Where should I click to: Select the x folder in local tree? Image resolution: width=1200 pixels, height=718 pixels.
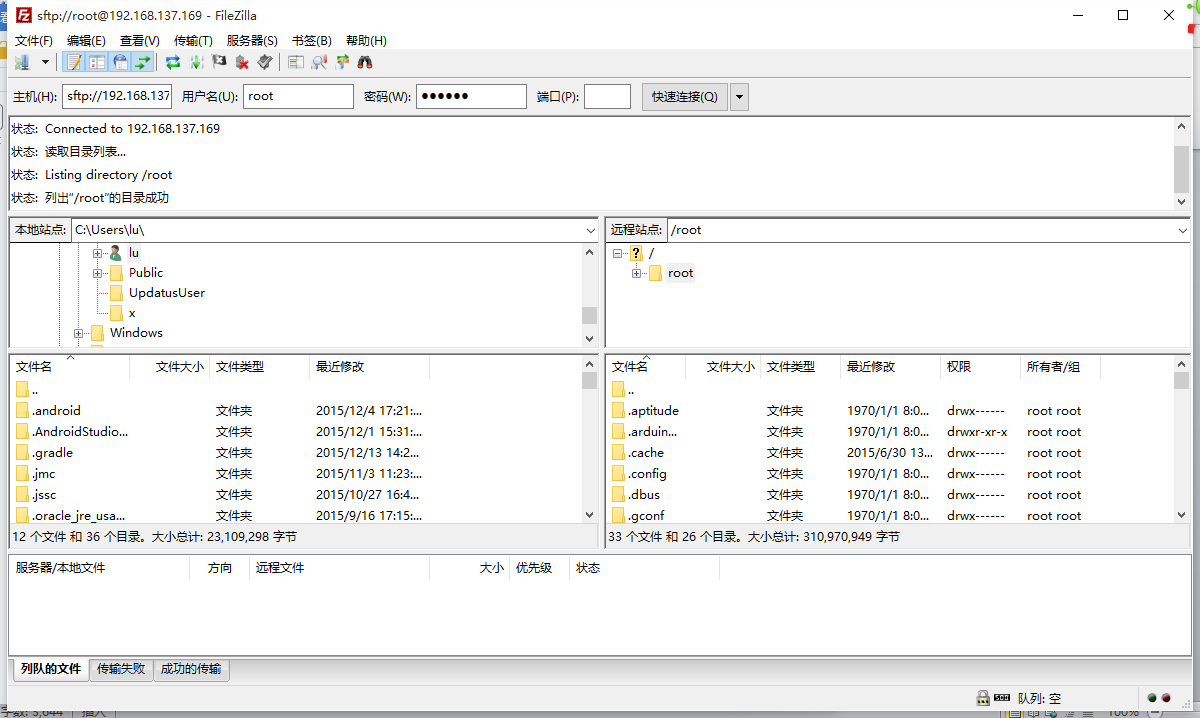click(x=131, y=313)
